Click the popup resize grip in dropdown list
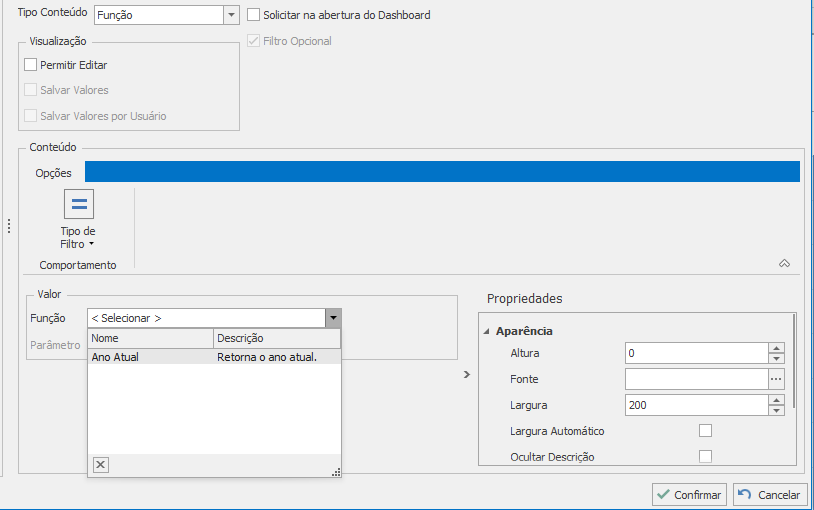Screen dimensions: 814x510 [x=336, y=472]
